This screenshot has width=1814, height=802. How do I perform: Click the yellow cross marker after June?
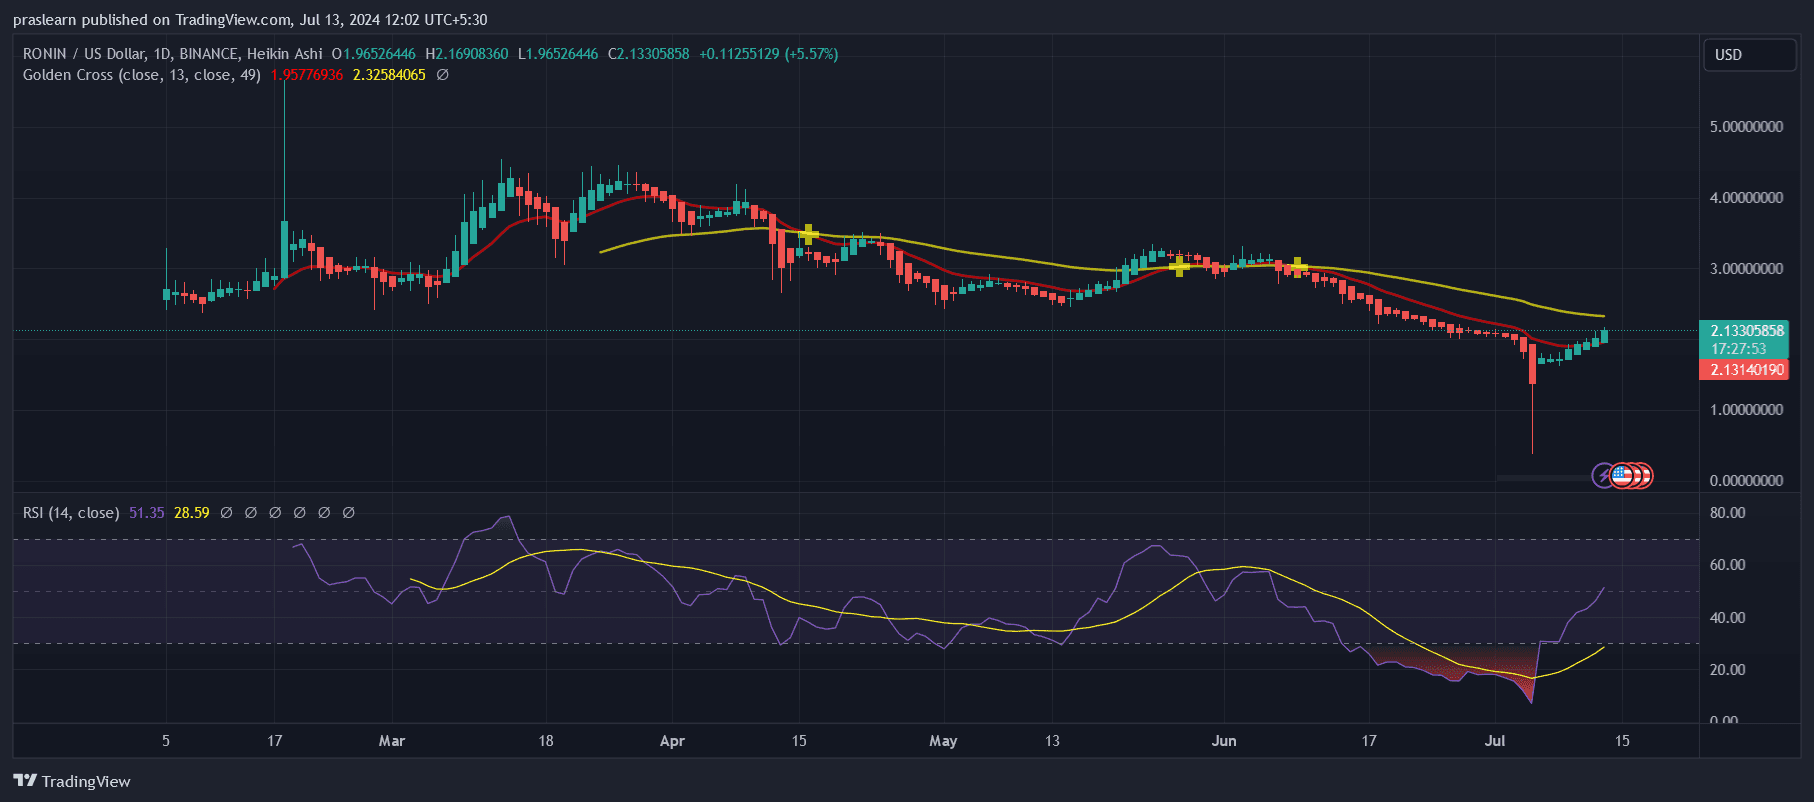(x=1298, y=267)
